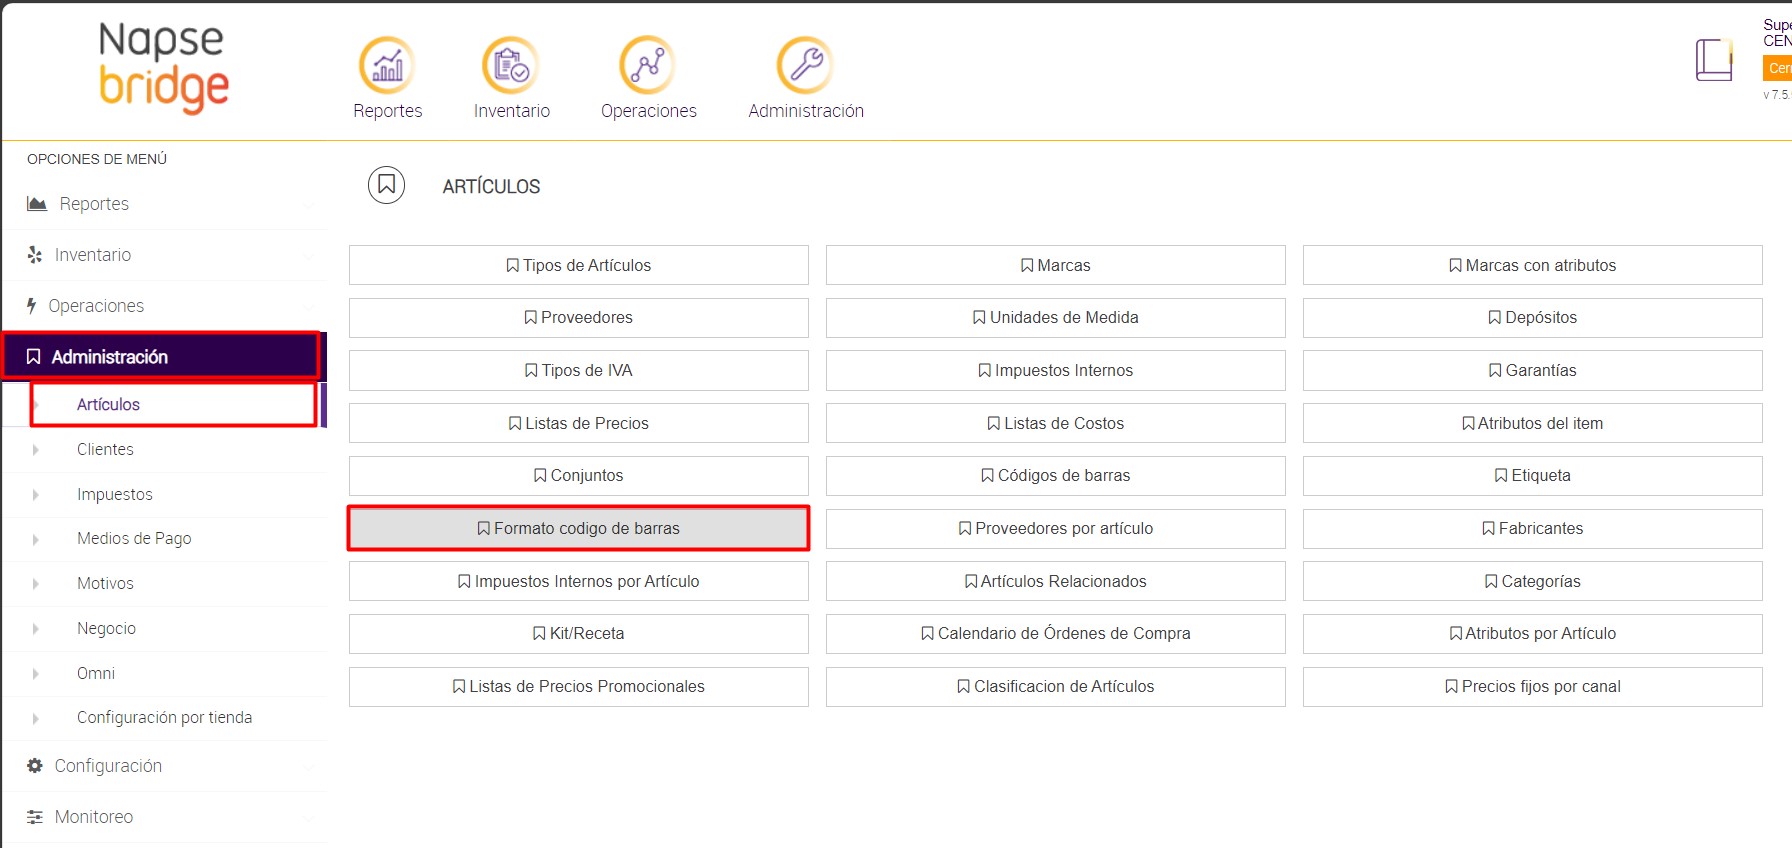Image resolution: width=1792 pixels, height=848 pixels.
Task: Open the Operaciones graph icon
Action: coord(647,65)
